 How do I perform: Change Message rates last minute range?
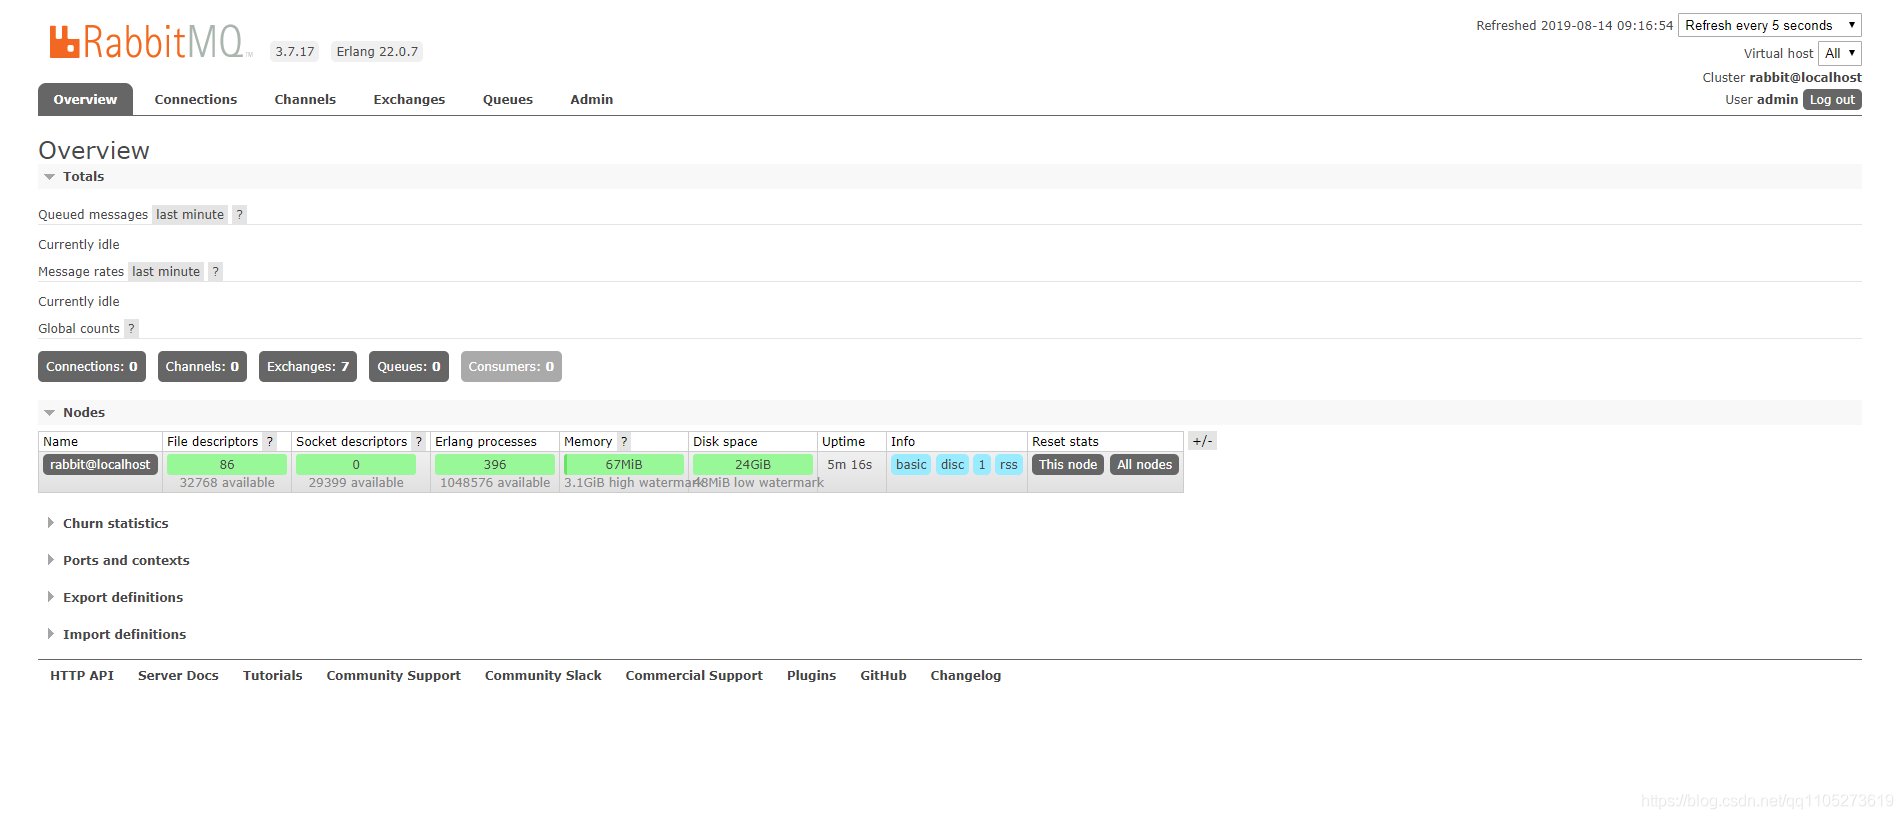tap(166, 271)
